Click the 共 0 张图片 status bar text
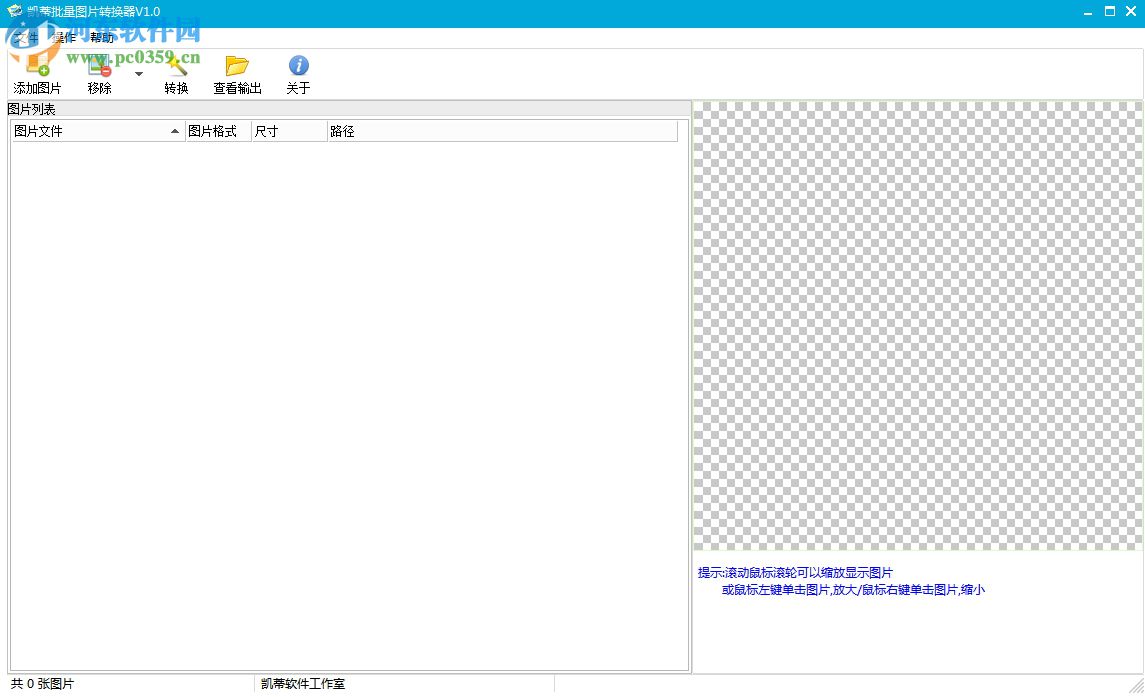This screenshot has height=697, width=1145. point(42,684)
